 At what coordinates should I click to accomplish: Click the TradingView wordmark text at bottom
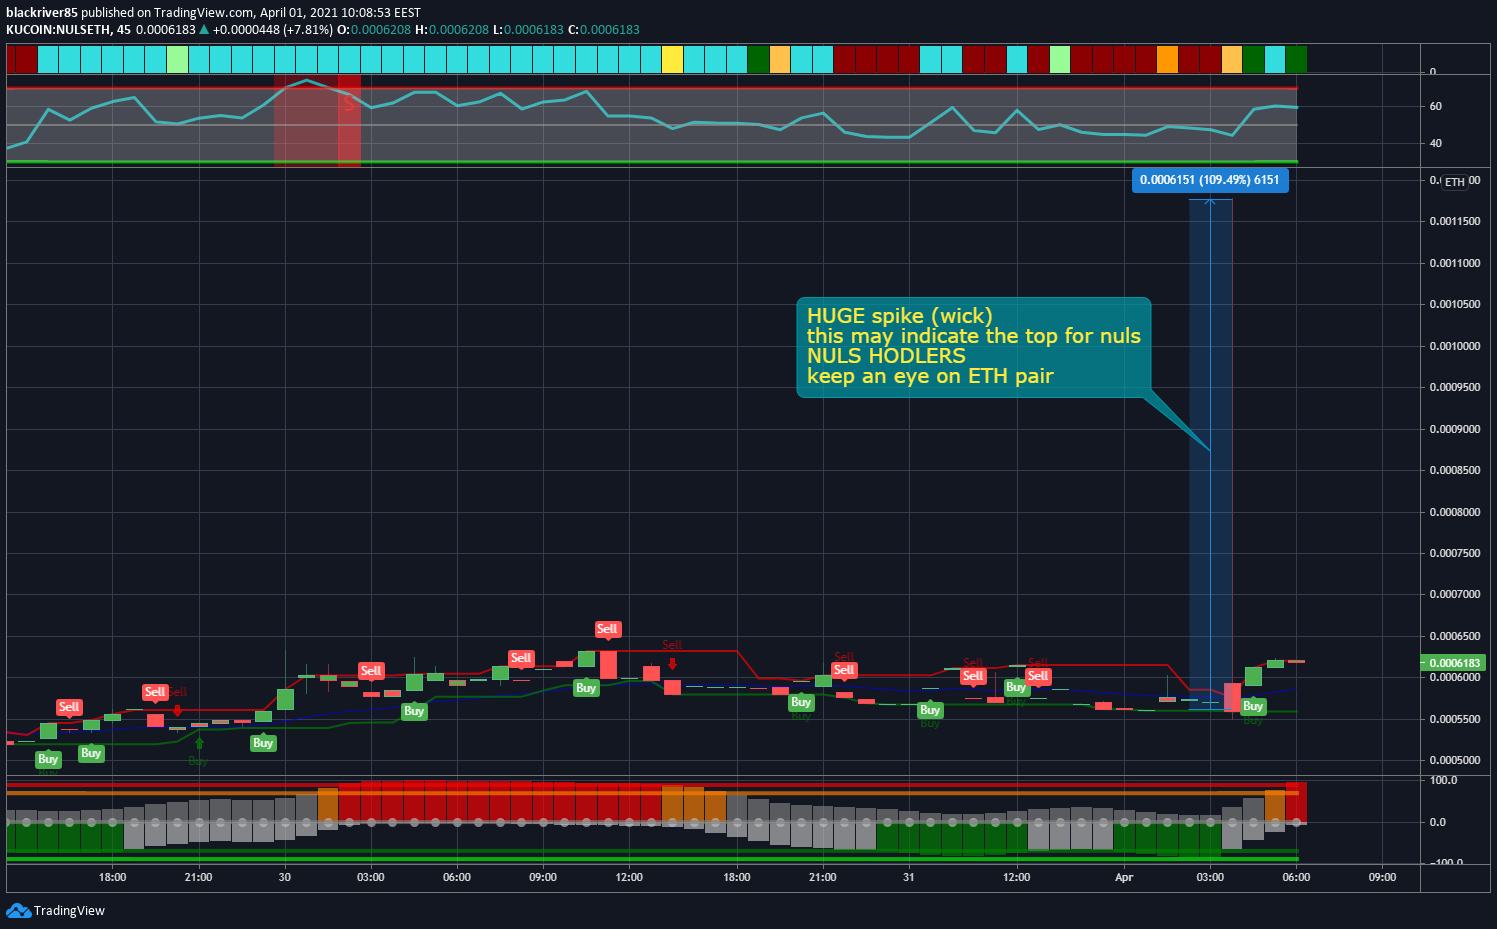click(69, 910)
